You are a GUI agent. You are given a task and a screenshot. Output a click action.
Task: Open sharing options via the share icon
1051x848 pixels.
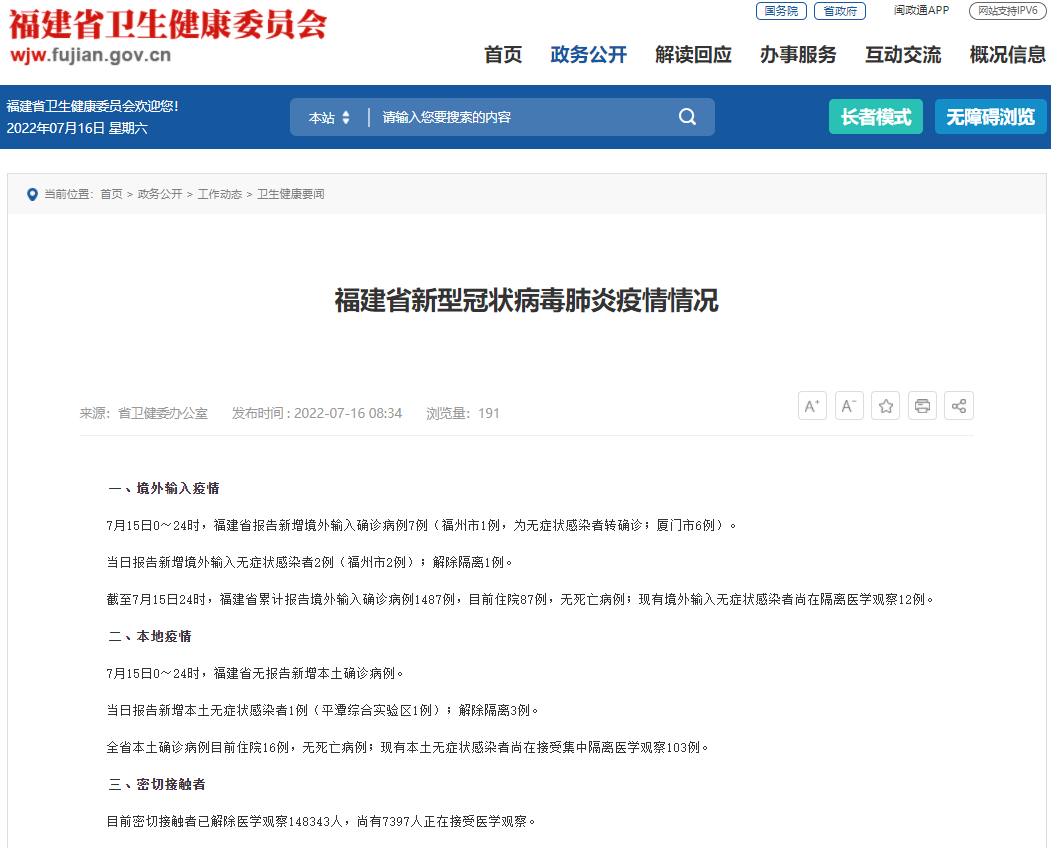click(959, 405)
